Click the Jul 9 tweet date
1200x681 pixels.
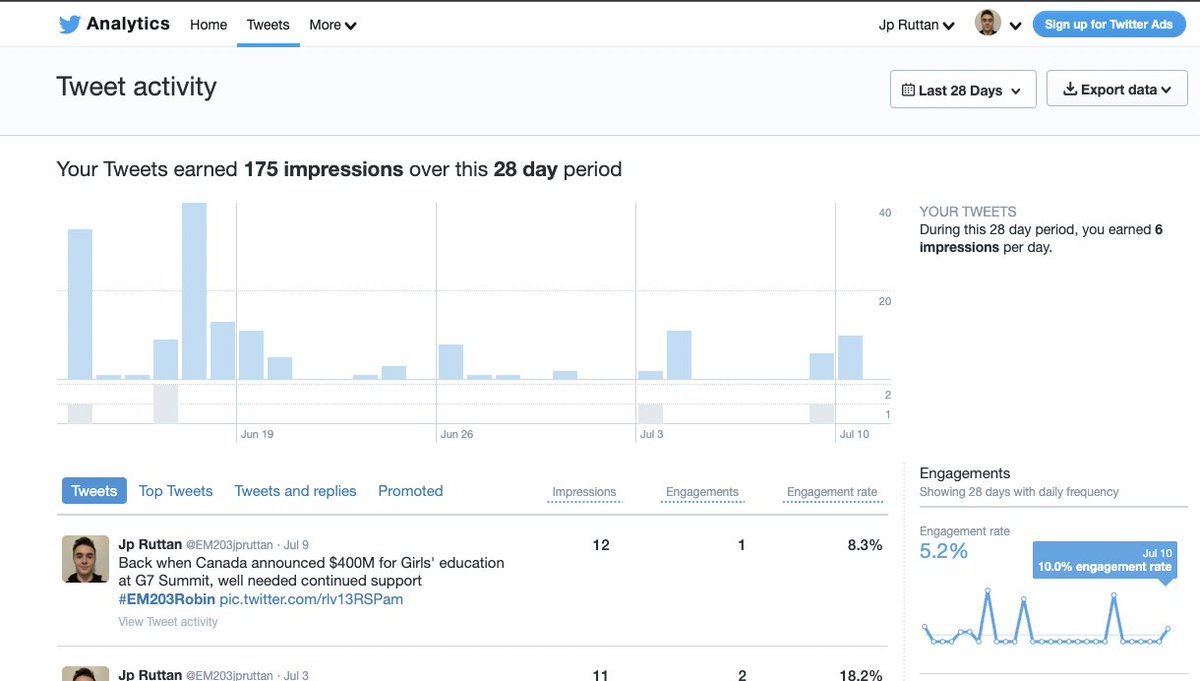click(x=297, y=545)
